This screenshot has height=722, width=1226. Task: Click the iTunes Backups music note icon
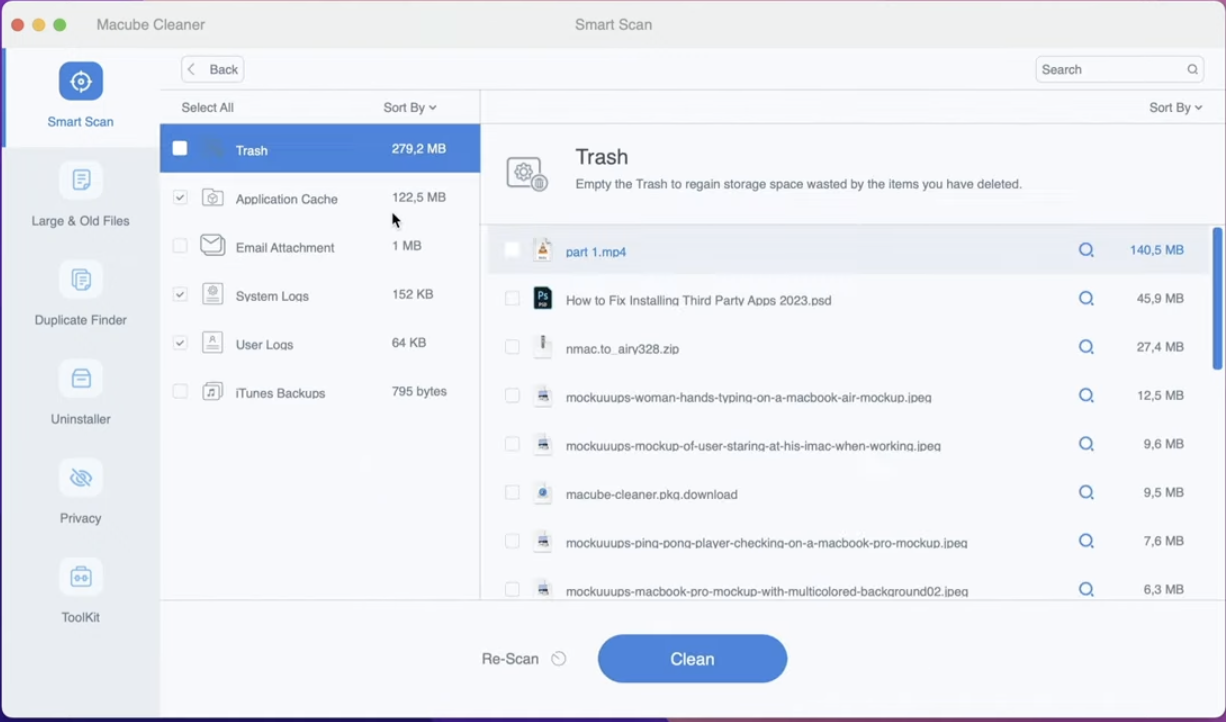[213, 391]
